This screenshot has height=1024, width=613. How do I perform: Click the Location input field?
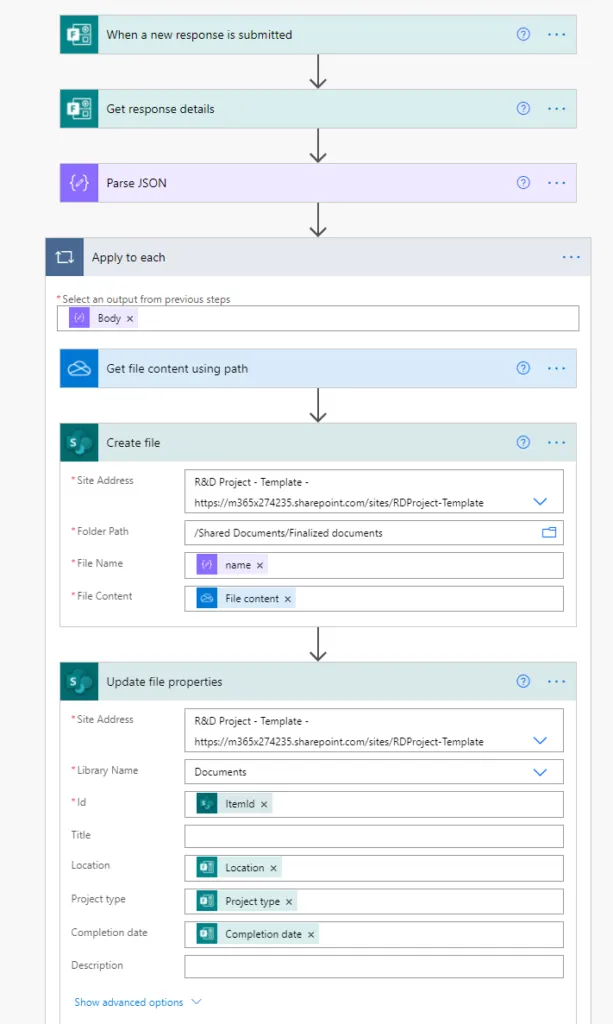373,869
